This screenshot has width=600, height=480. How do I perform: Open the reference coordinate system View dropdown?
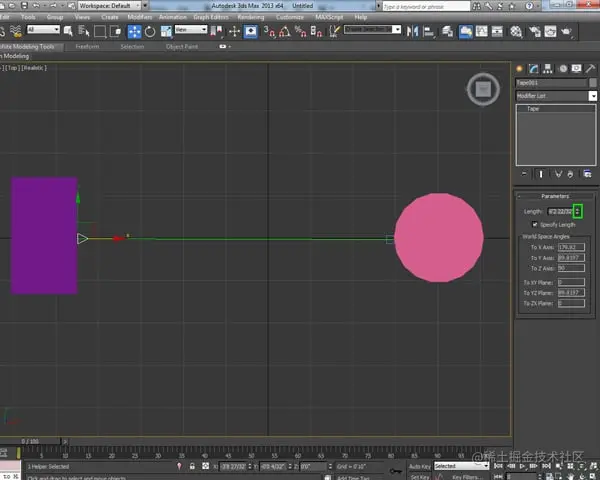point(191,29)
